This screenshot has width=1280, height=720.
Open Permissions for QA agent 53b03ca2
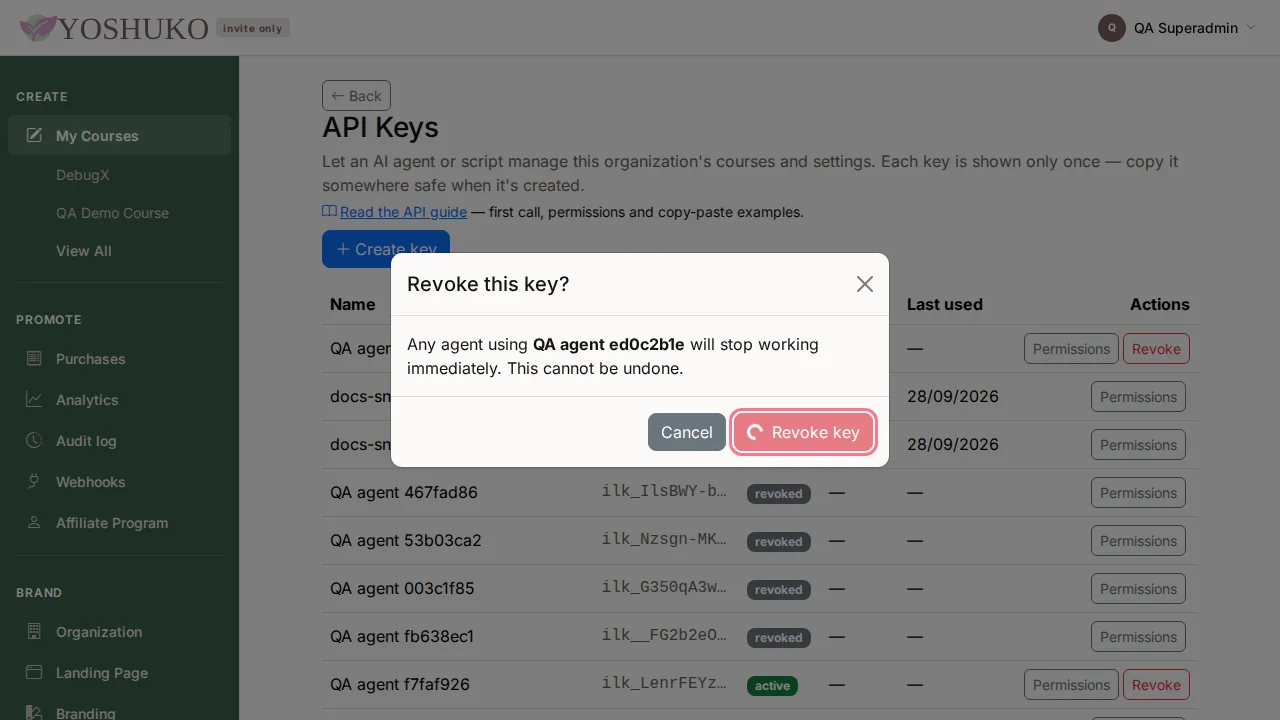1138,541
